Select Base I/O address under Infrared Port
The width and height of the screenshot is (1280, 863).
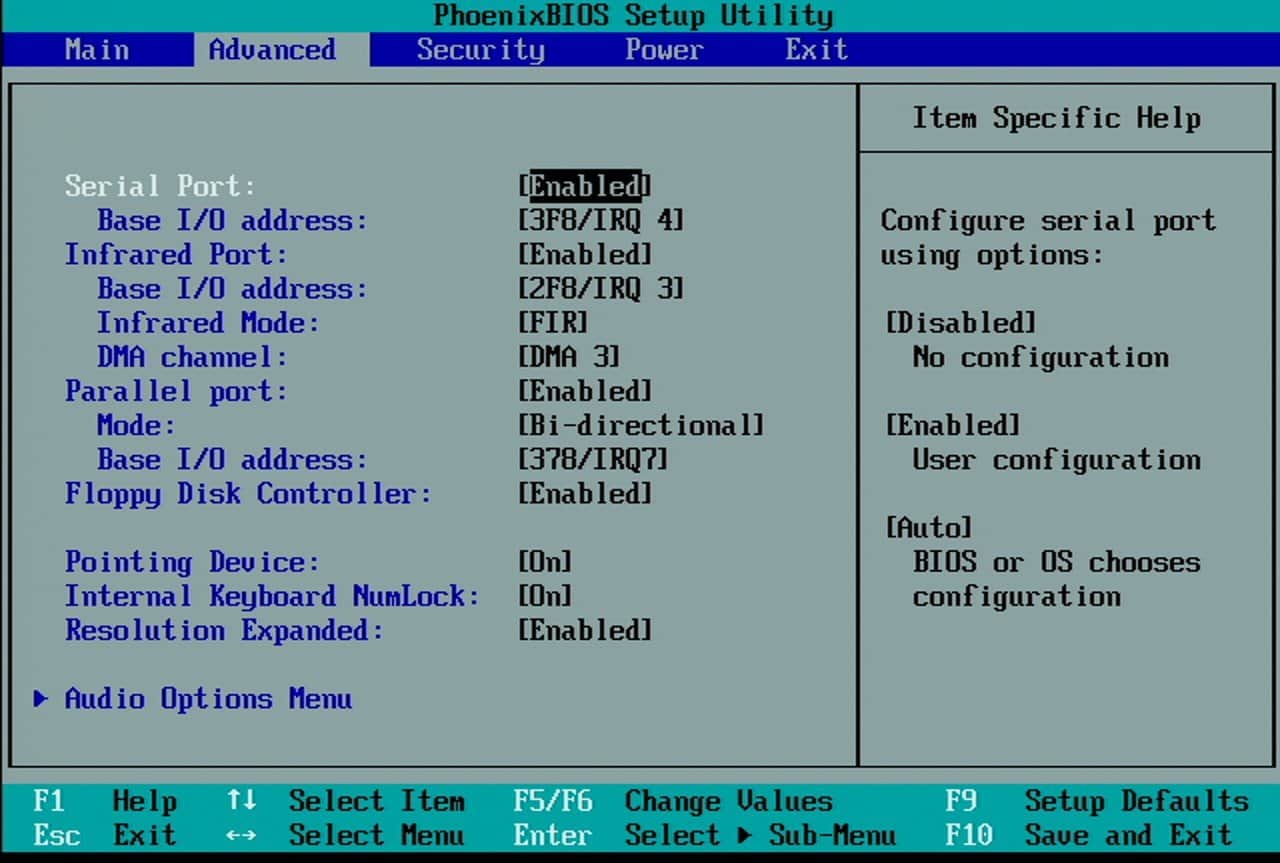tap(232, 288)
